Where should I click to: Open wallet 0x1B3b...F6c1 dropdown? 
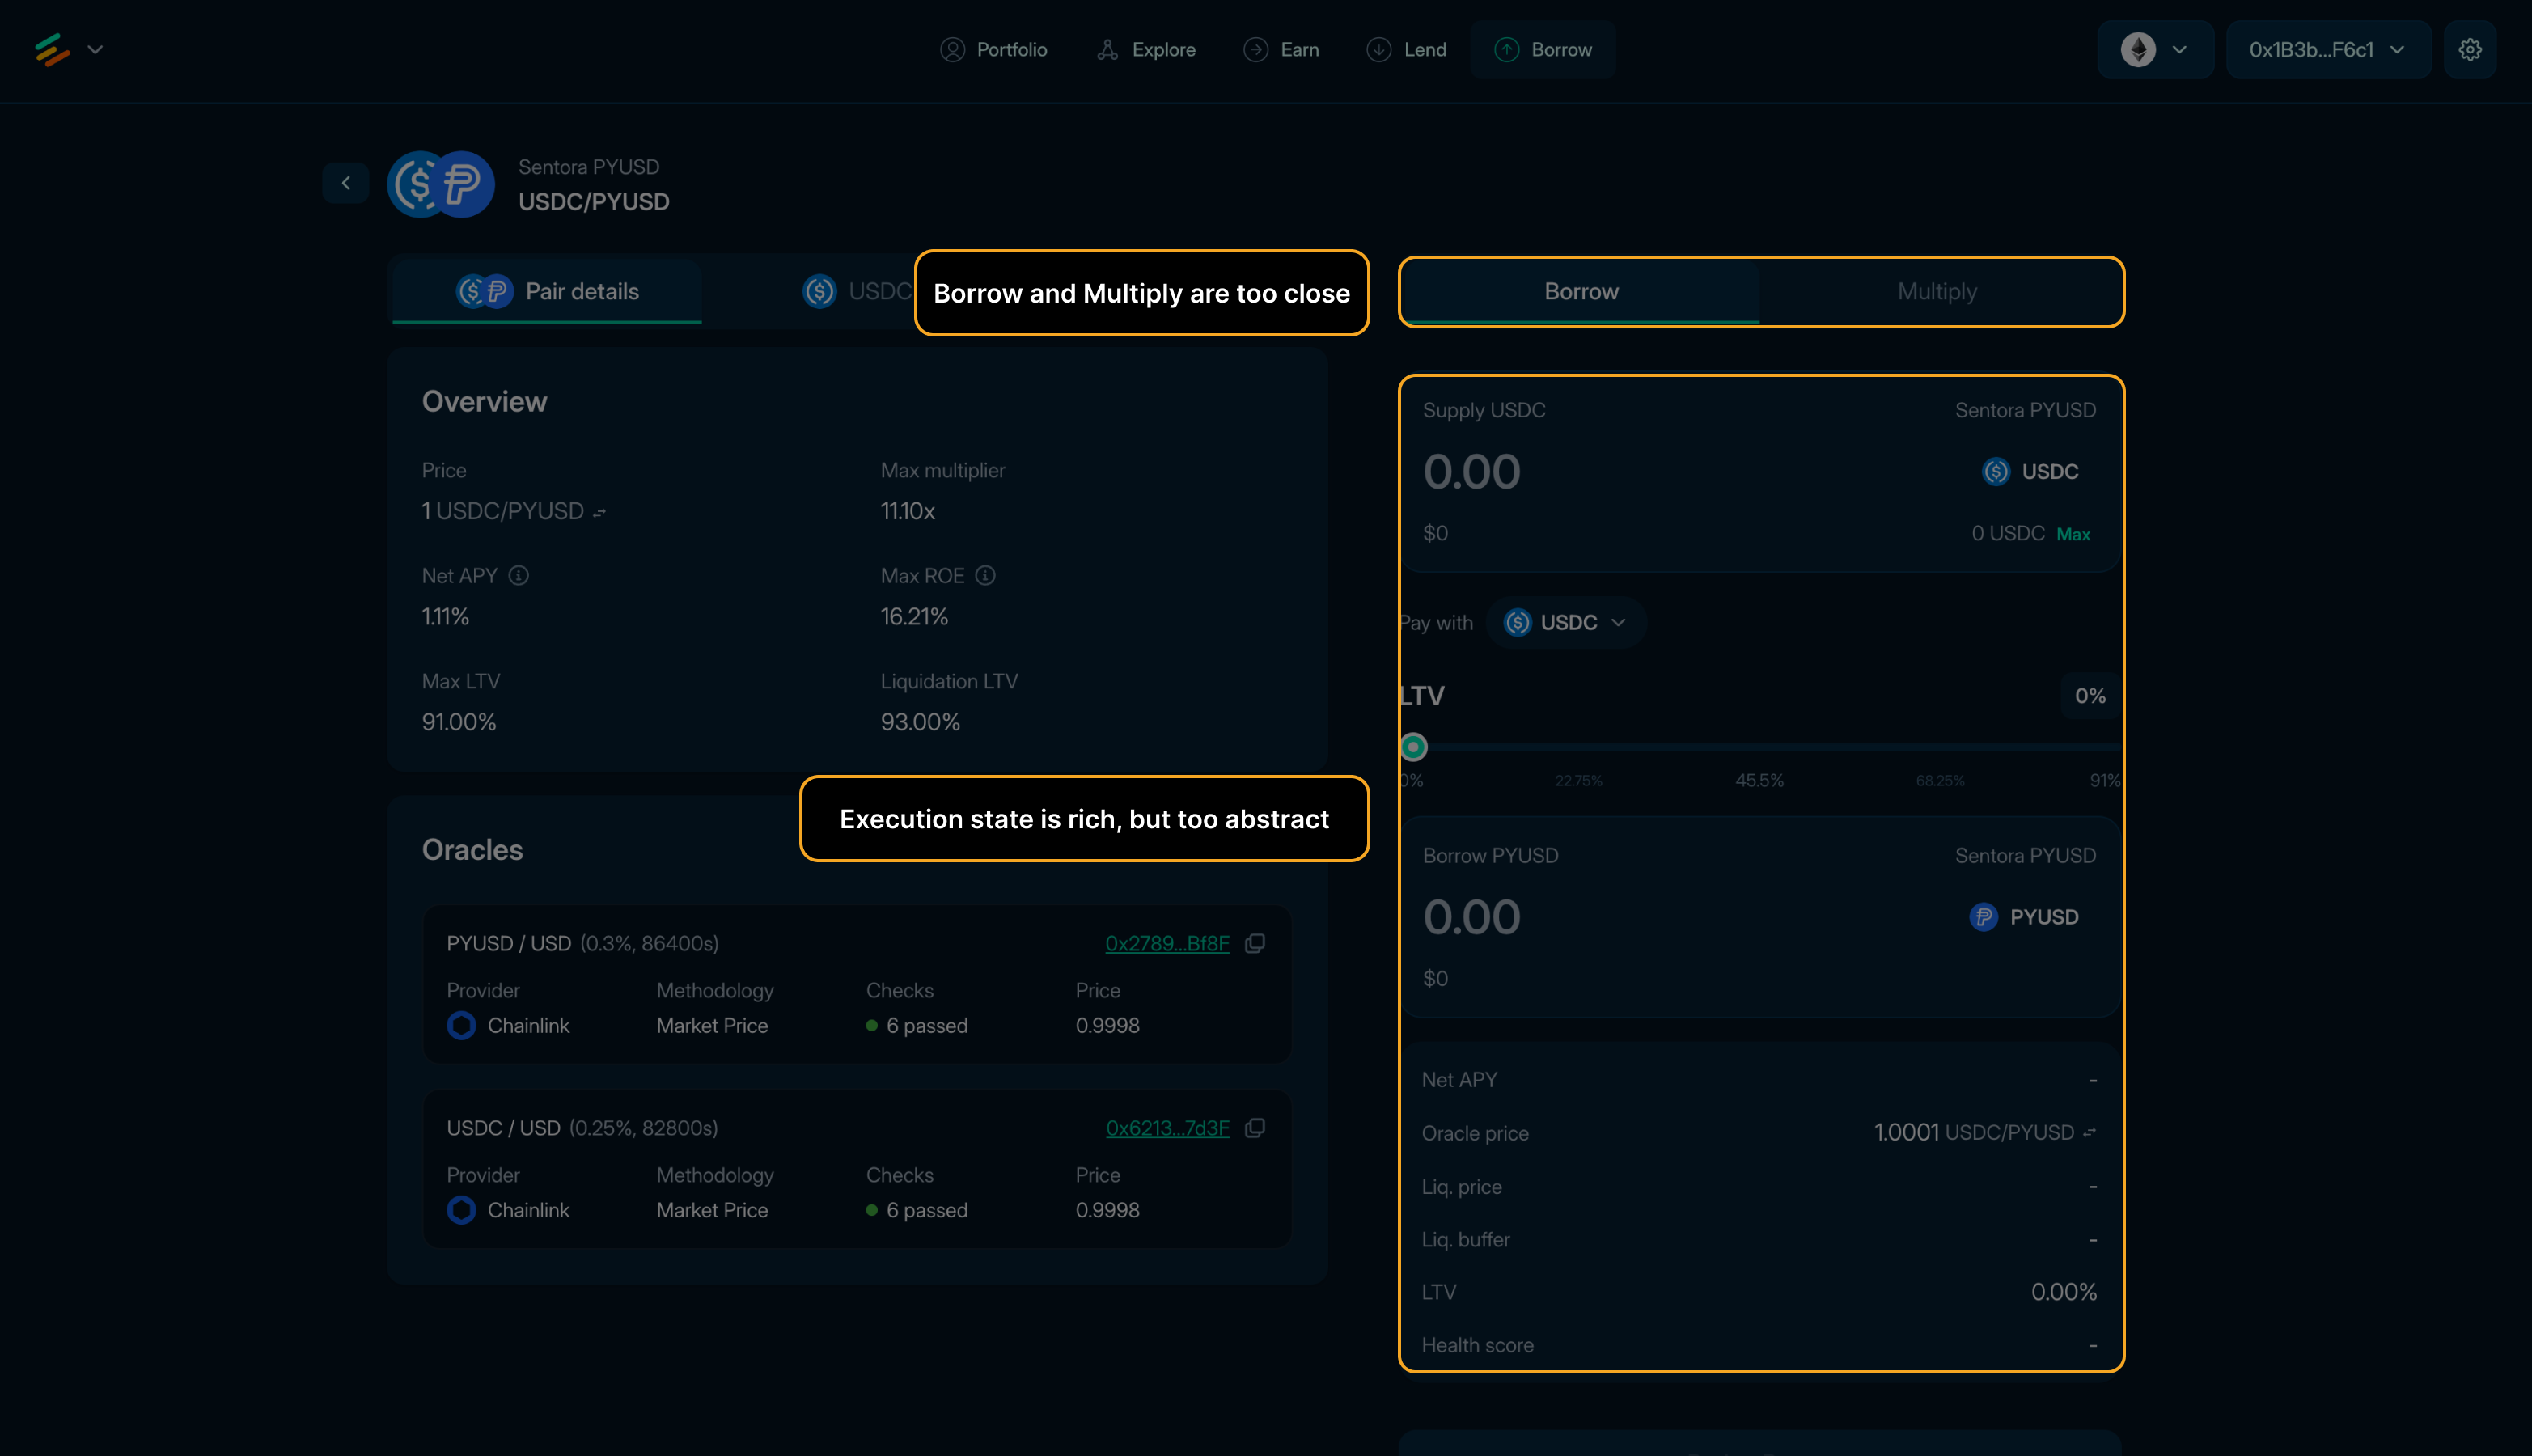pyautogui.click(x=2328, y=49)
